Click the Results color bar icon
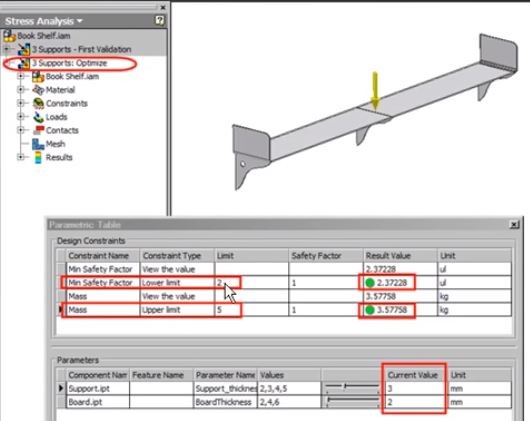530x421 pixels. [x=38, y=157]
